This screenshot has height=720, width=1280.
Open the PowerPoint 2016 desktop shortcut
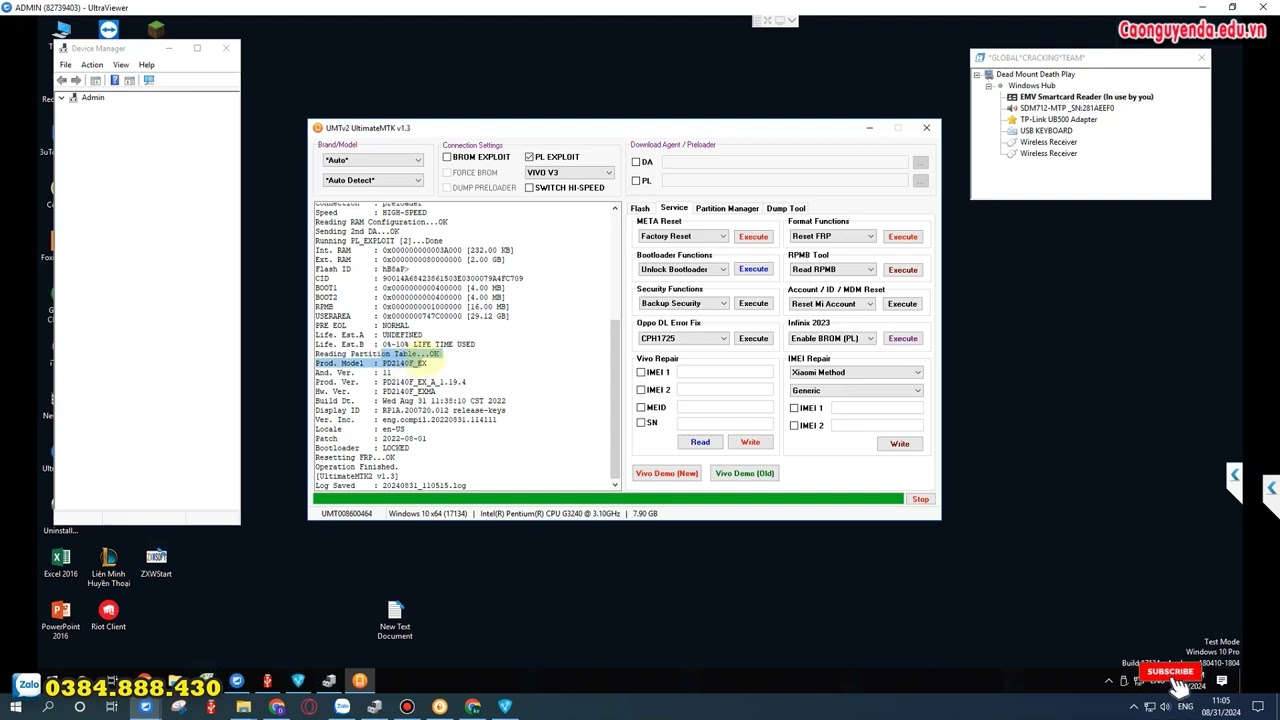coord(61,620)
